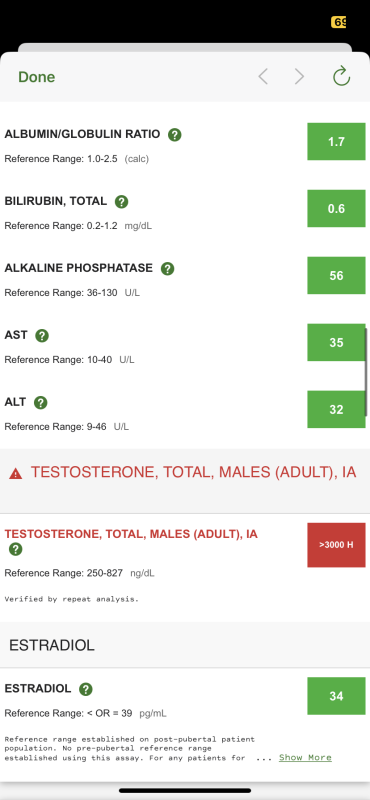Go back with the left chevron
The width and height of the screenshot is (370, 800).
(x=263, y=77)
